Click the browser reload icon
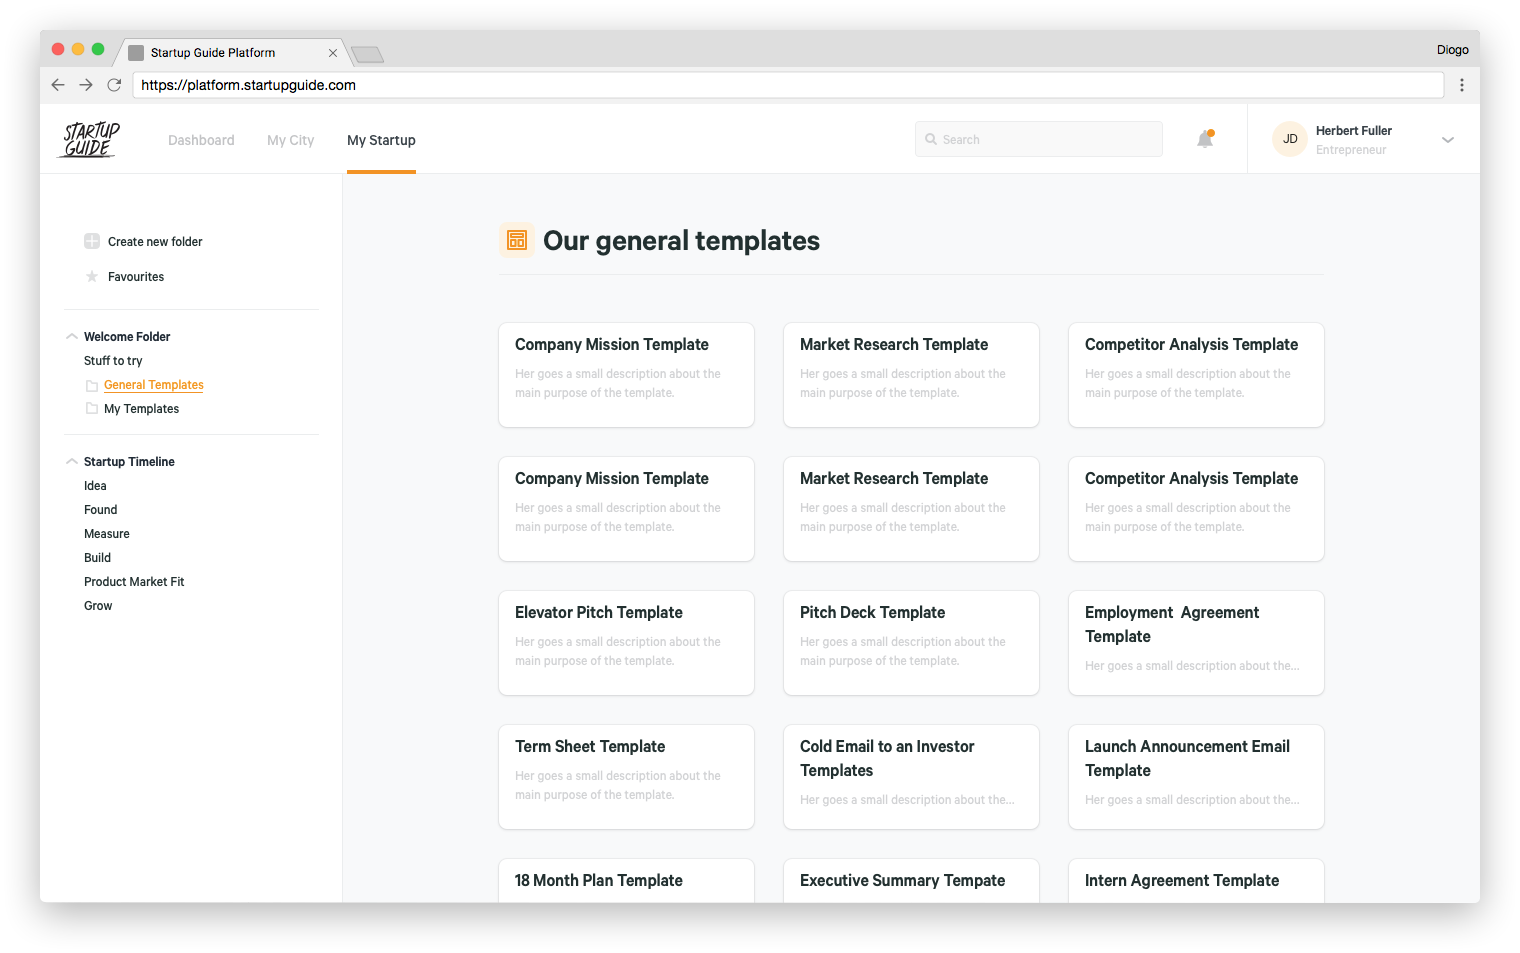The width and height of the screenshot is (1520, 953). pyautogui.click(x=113, y=85)
